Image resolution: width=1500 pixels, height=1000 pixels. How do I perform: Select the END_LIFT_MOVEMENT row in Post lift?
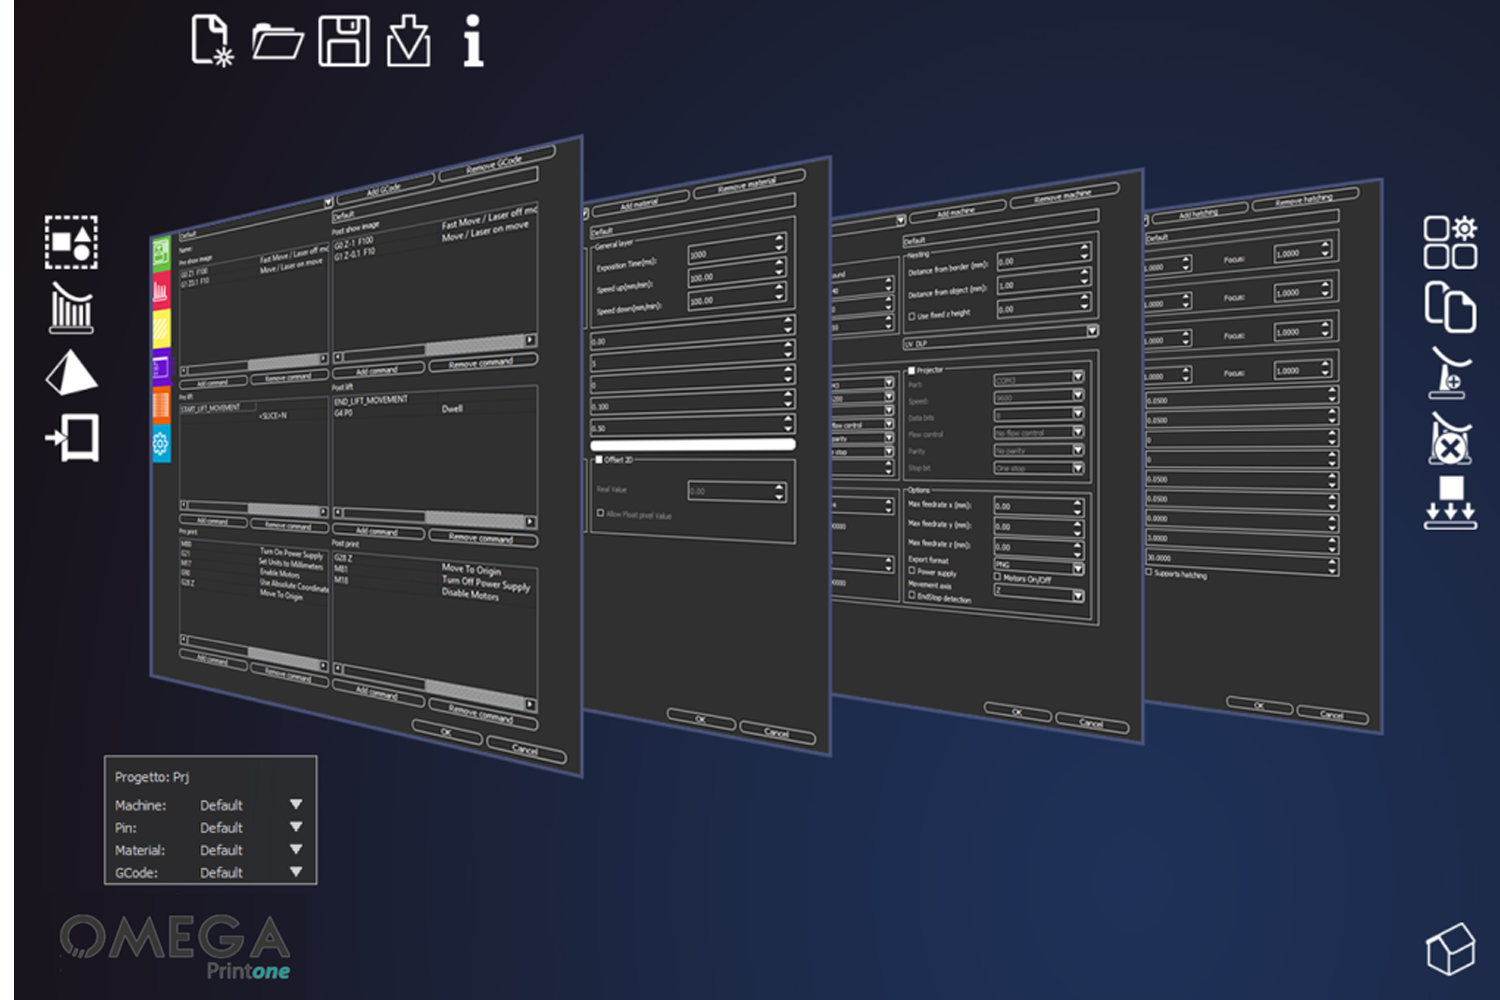pyautogui.click(x=434, y=397)
